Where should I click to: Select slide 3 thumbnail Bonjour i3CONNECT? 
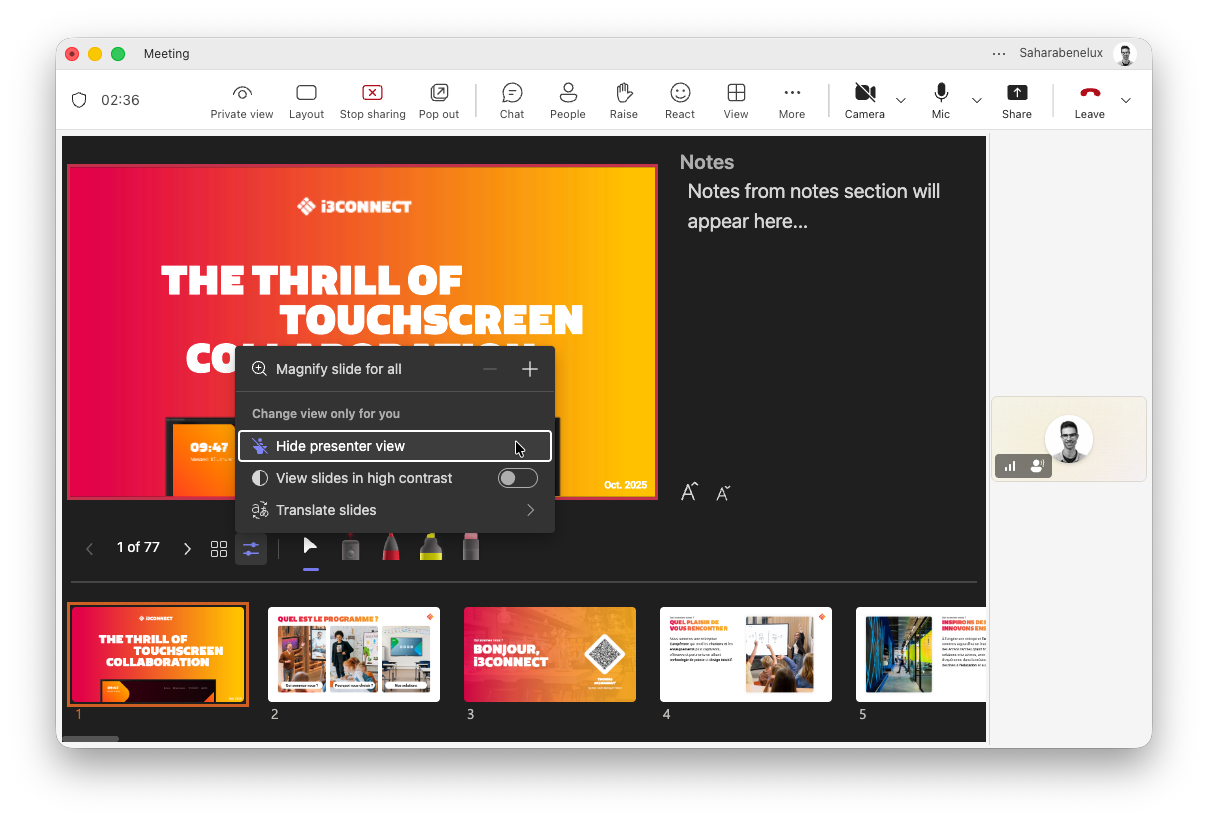point(550,654)
